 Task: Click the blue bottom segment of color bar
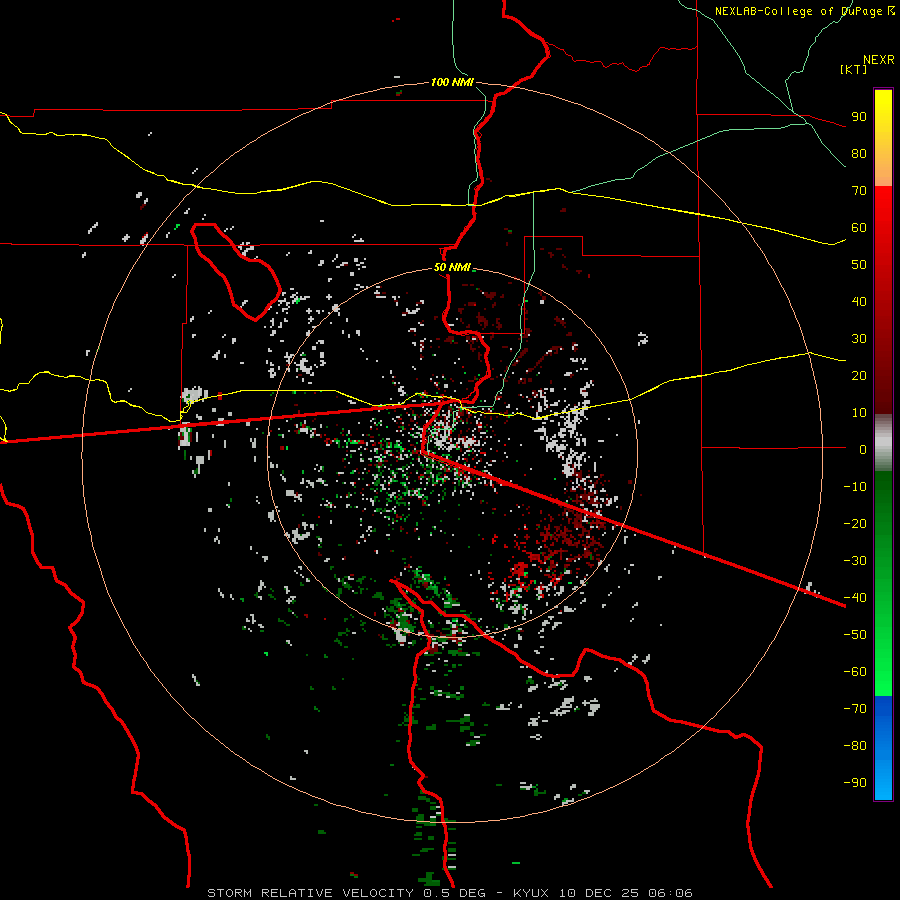pyautogui.click(x=883, y=748)
